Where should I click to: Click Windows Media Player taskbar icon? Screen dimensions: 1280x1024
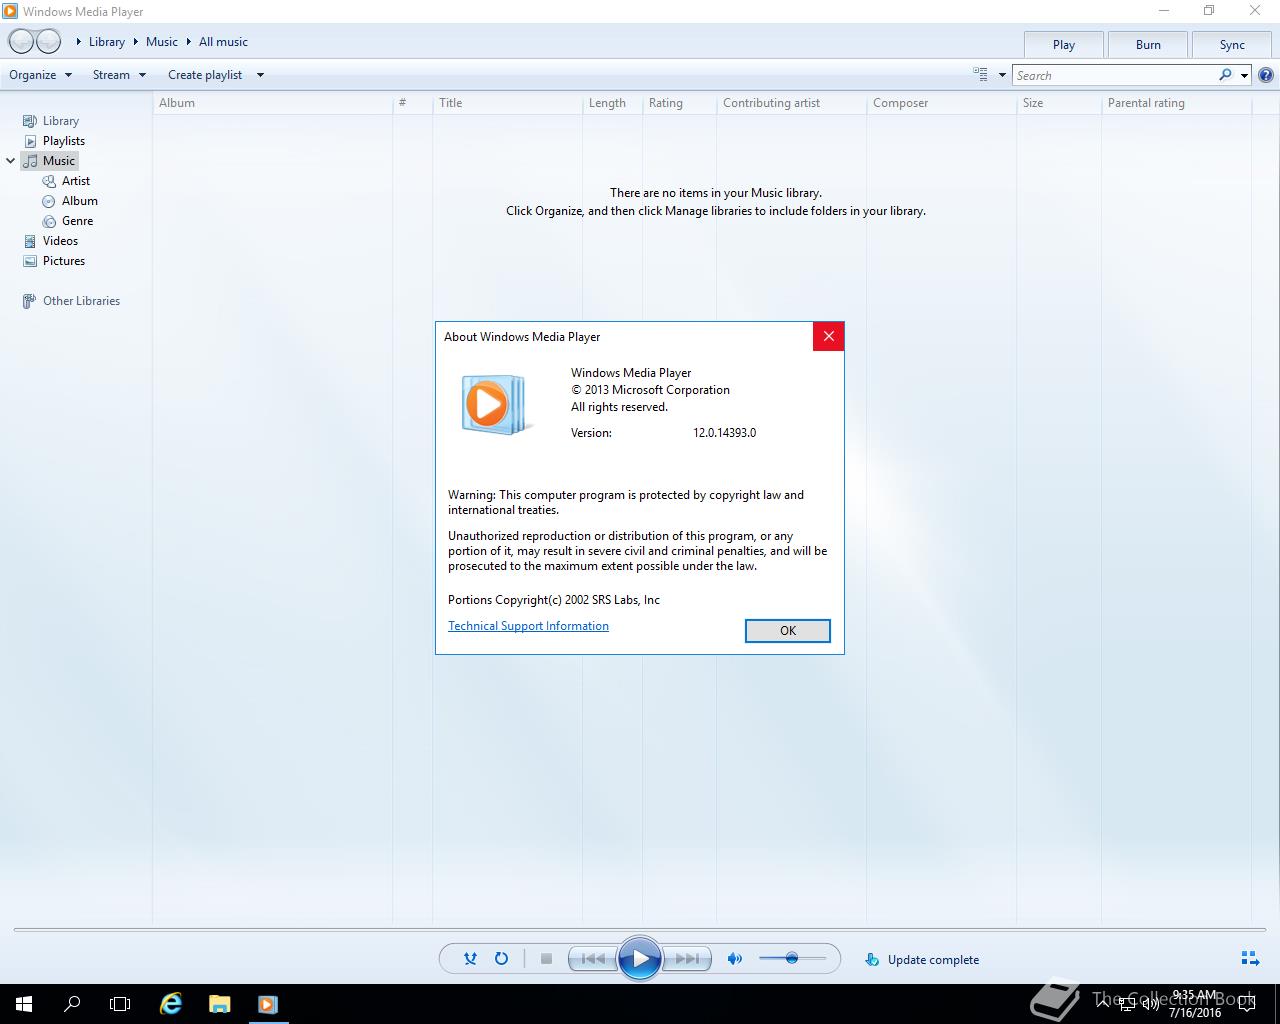click(267, 1004)
